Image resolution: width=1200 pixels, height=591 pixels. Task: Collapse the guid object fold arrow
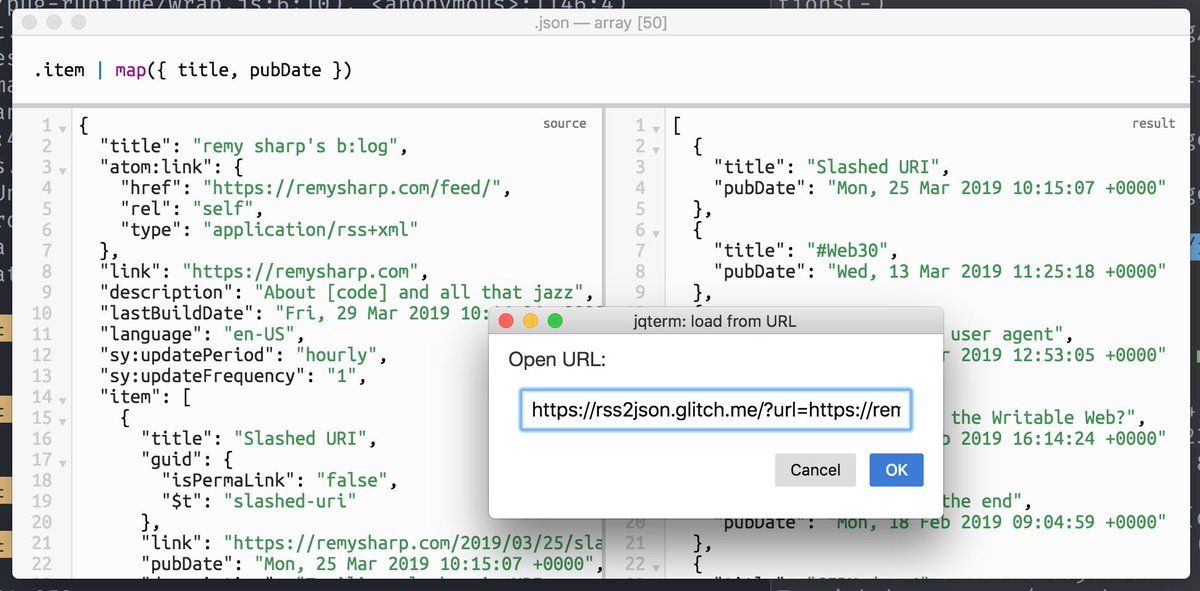tap(63, 460)
